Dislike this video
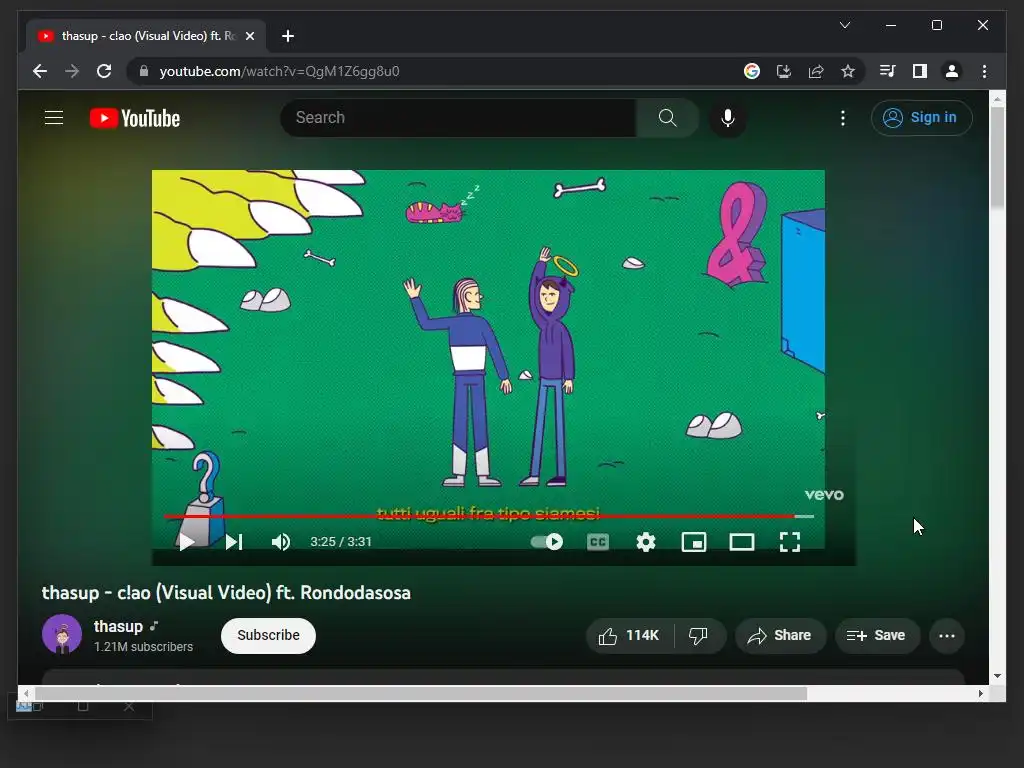The height and width of the screenshot is (768, 1024). pyautogui.click(x=699, y=635)
